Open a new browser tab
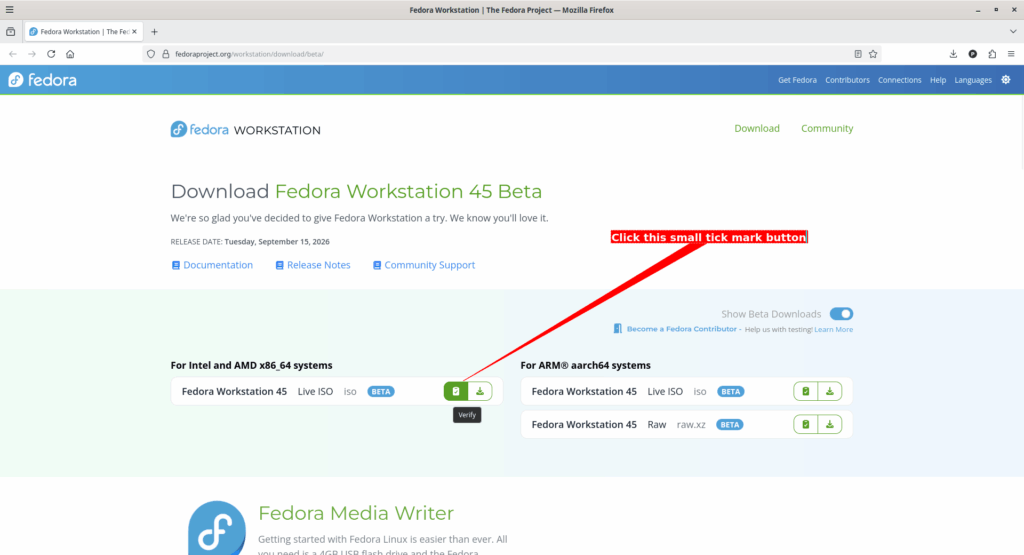 tap(154, 31)
